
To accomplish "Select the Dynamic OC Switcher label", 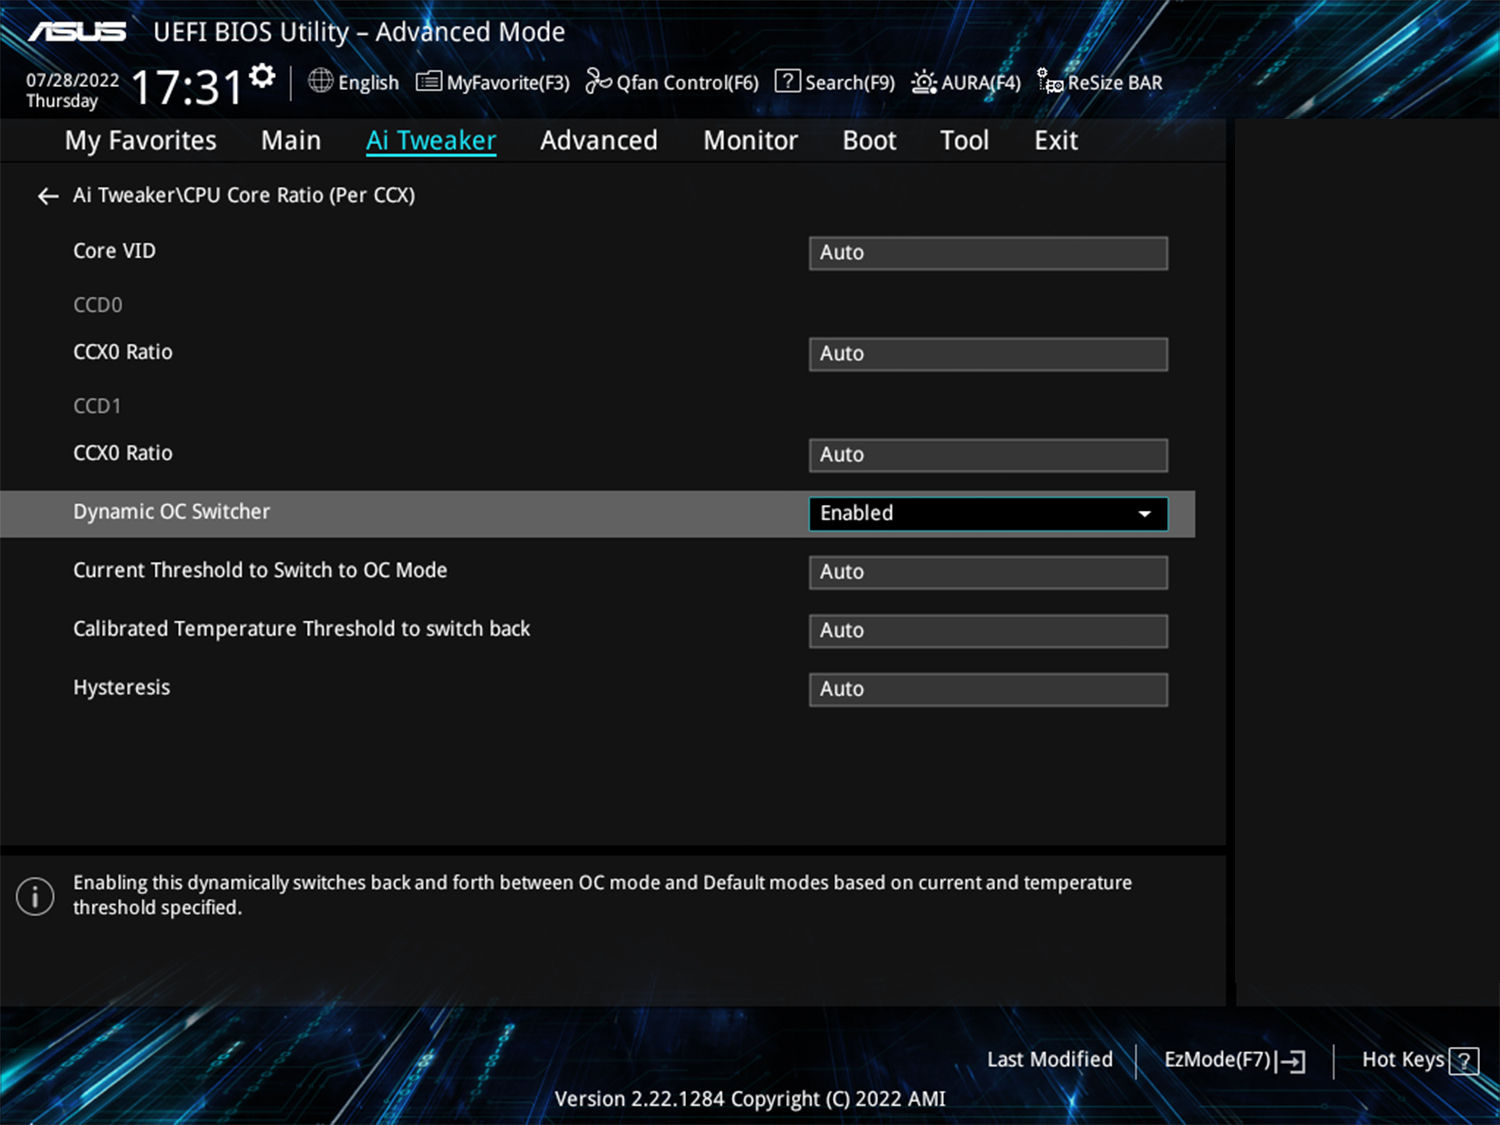I will click(171, 512).
